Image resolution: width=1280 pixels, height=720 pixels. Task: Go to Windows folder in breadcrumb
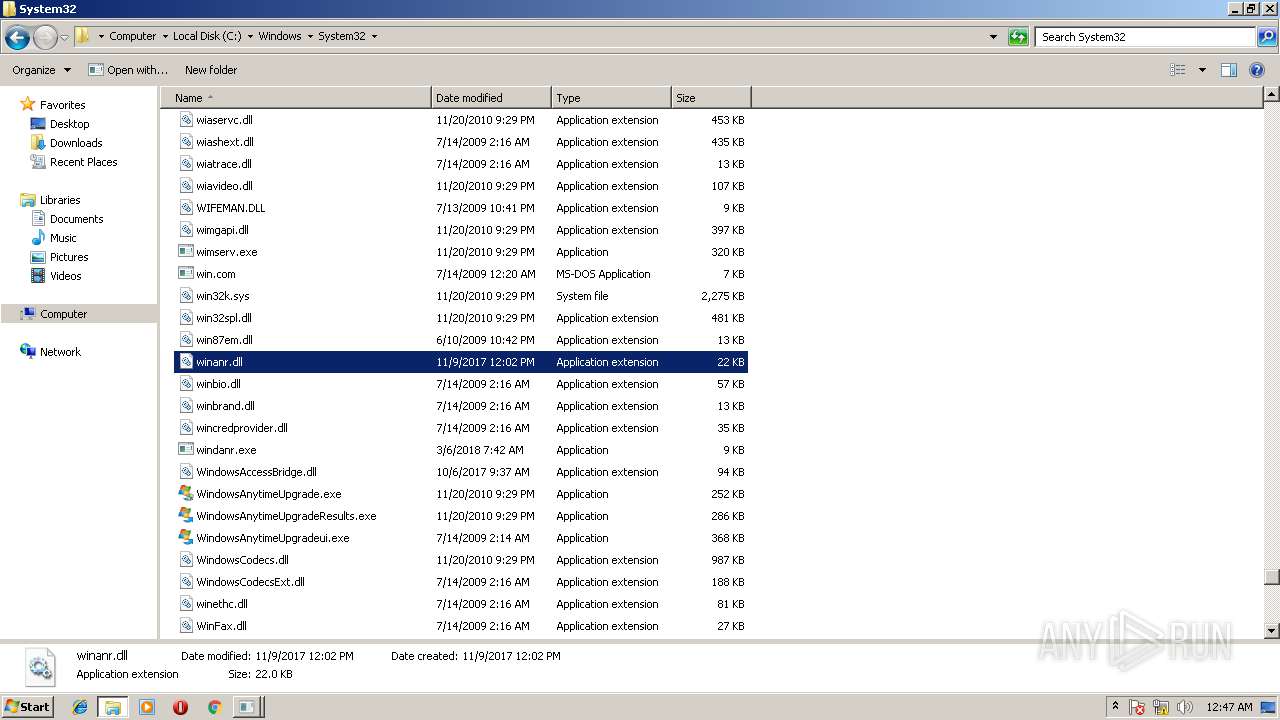point(280,36)
